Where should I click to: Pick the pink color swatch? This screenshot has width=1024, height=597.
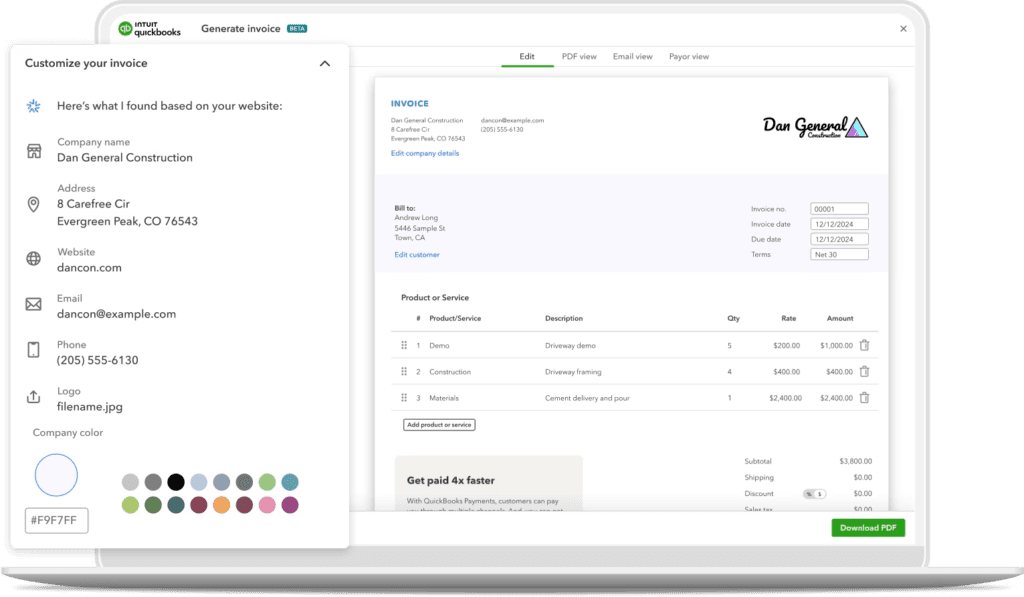pyautogui.click(x=267, y=505)
